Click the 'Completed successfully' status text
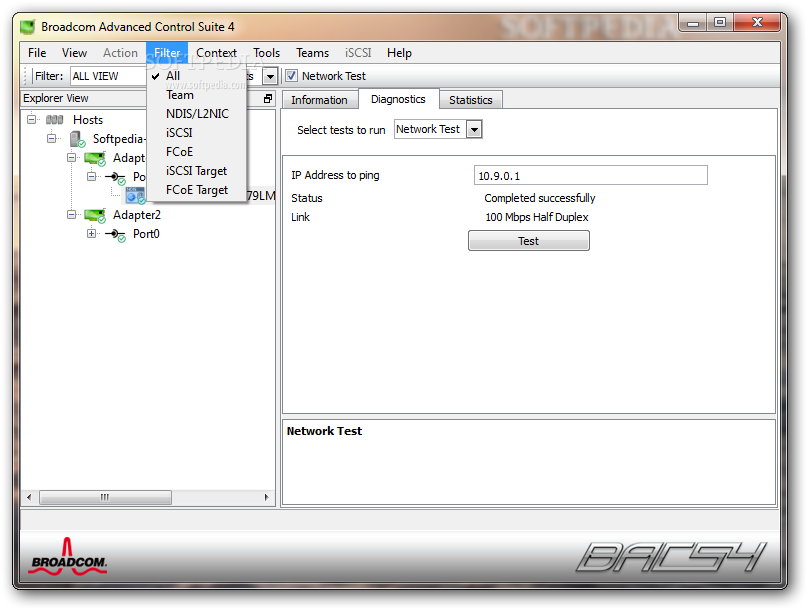The image size is (808, 610). click(540, 198)
